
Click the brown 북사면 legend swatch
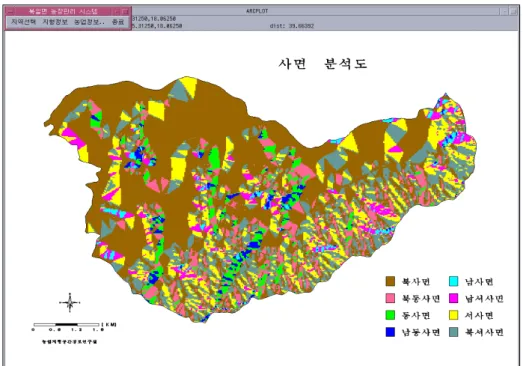pos(390,281)
